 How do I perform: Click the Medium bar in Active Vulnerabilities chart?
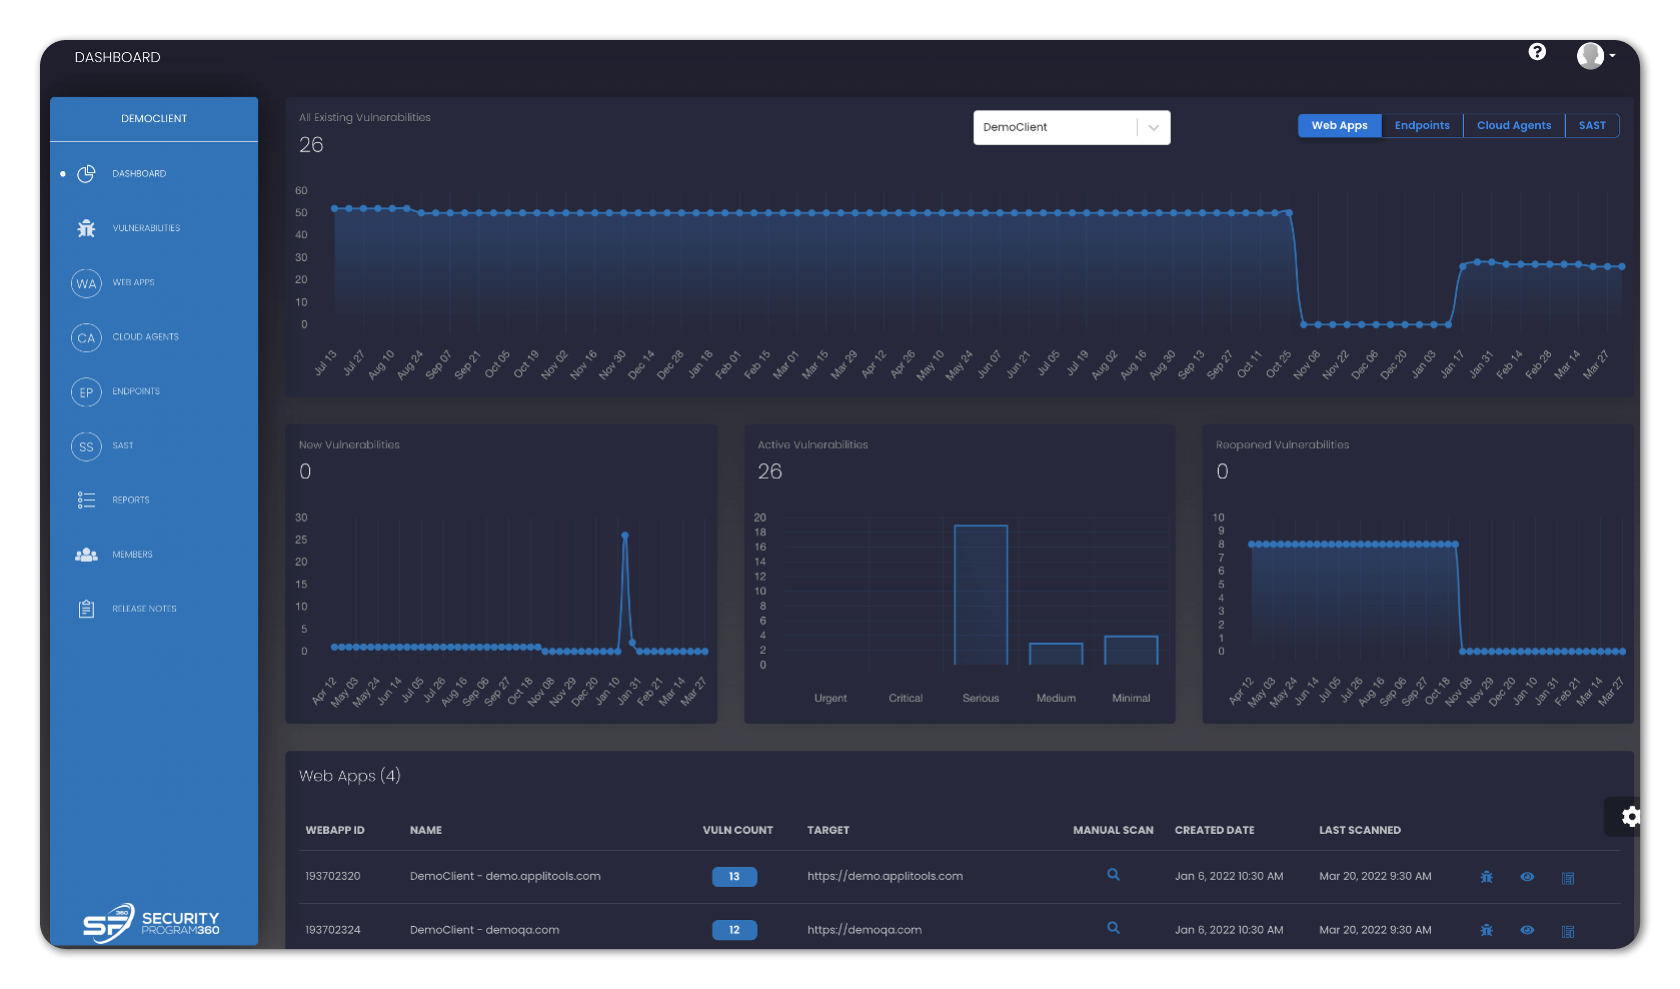(x=1056, y=654)
